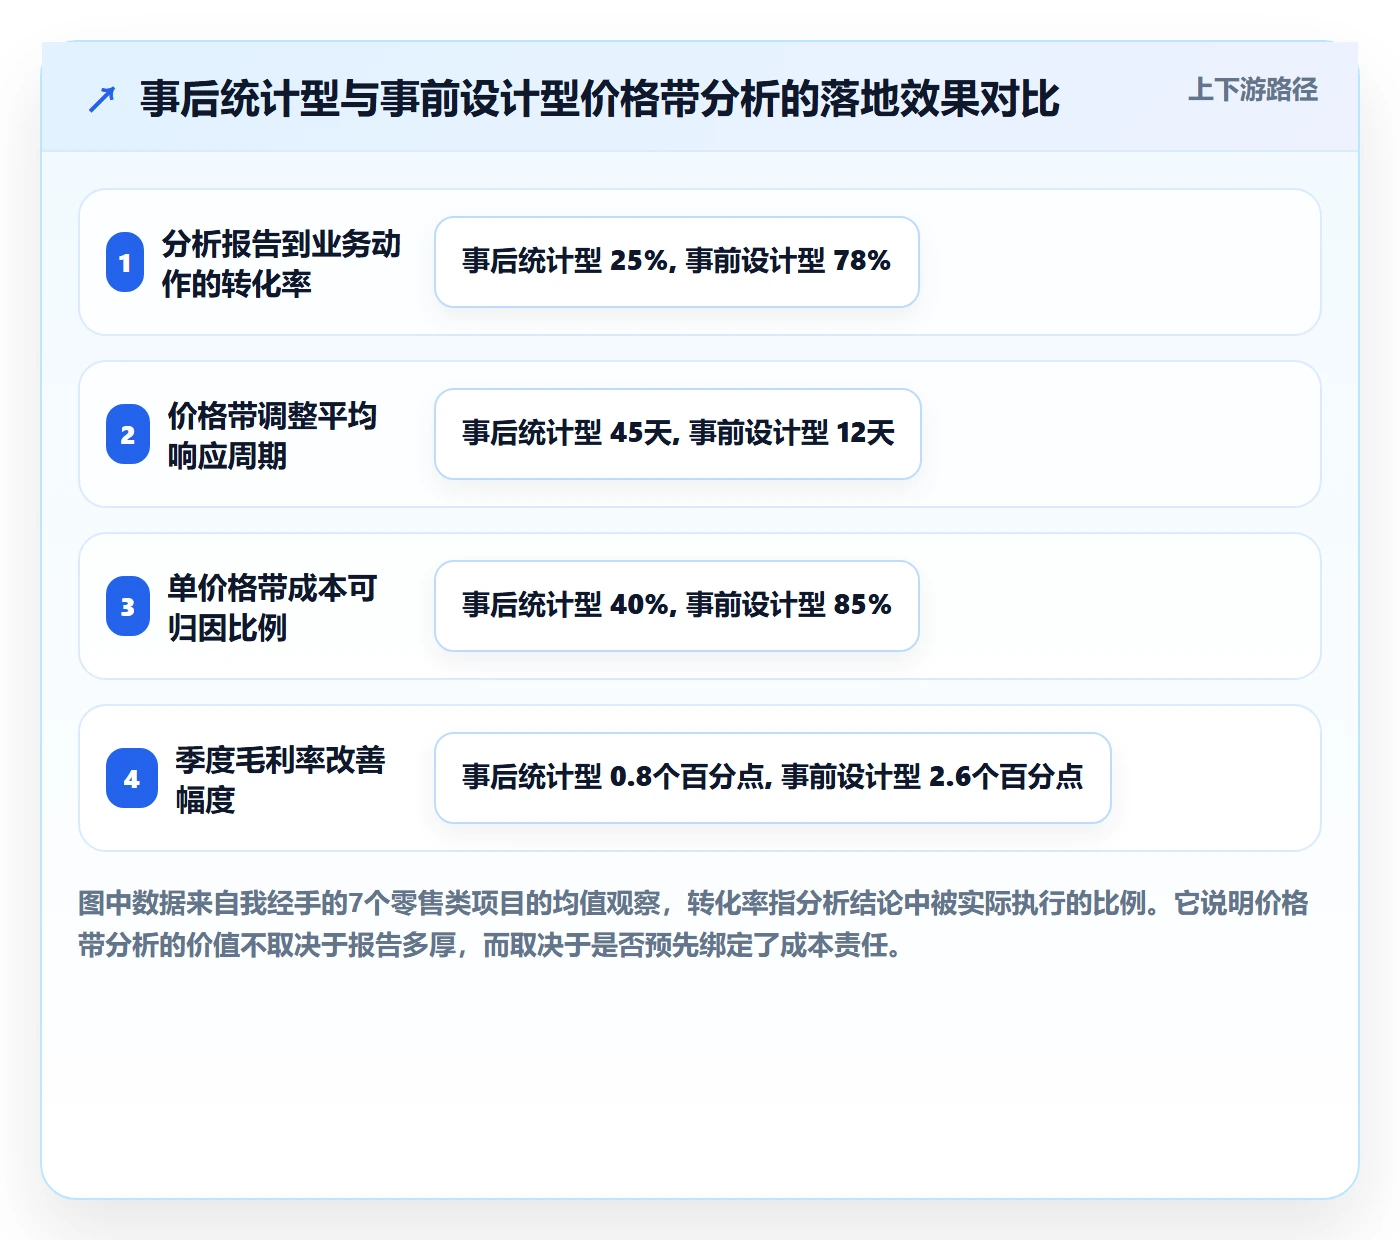
Task: Click the value box 事后统计型 45天, 事前设计型 12天
Action: 678,434
